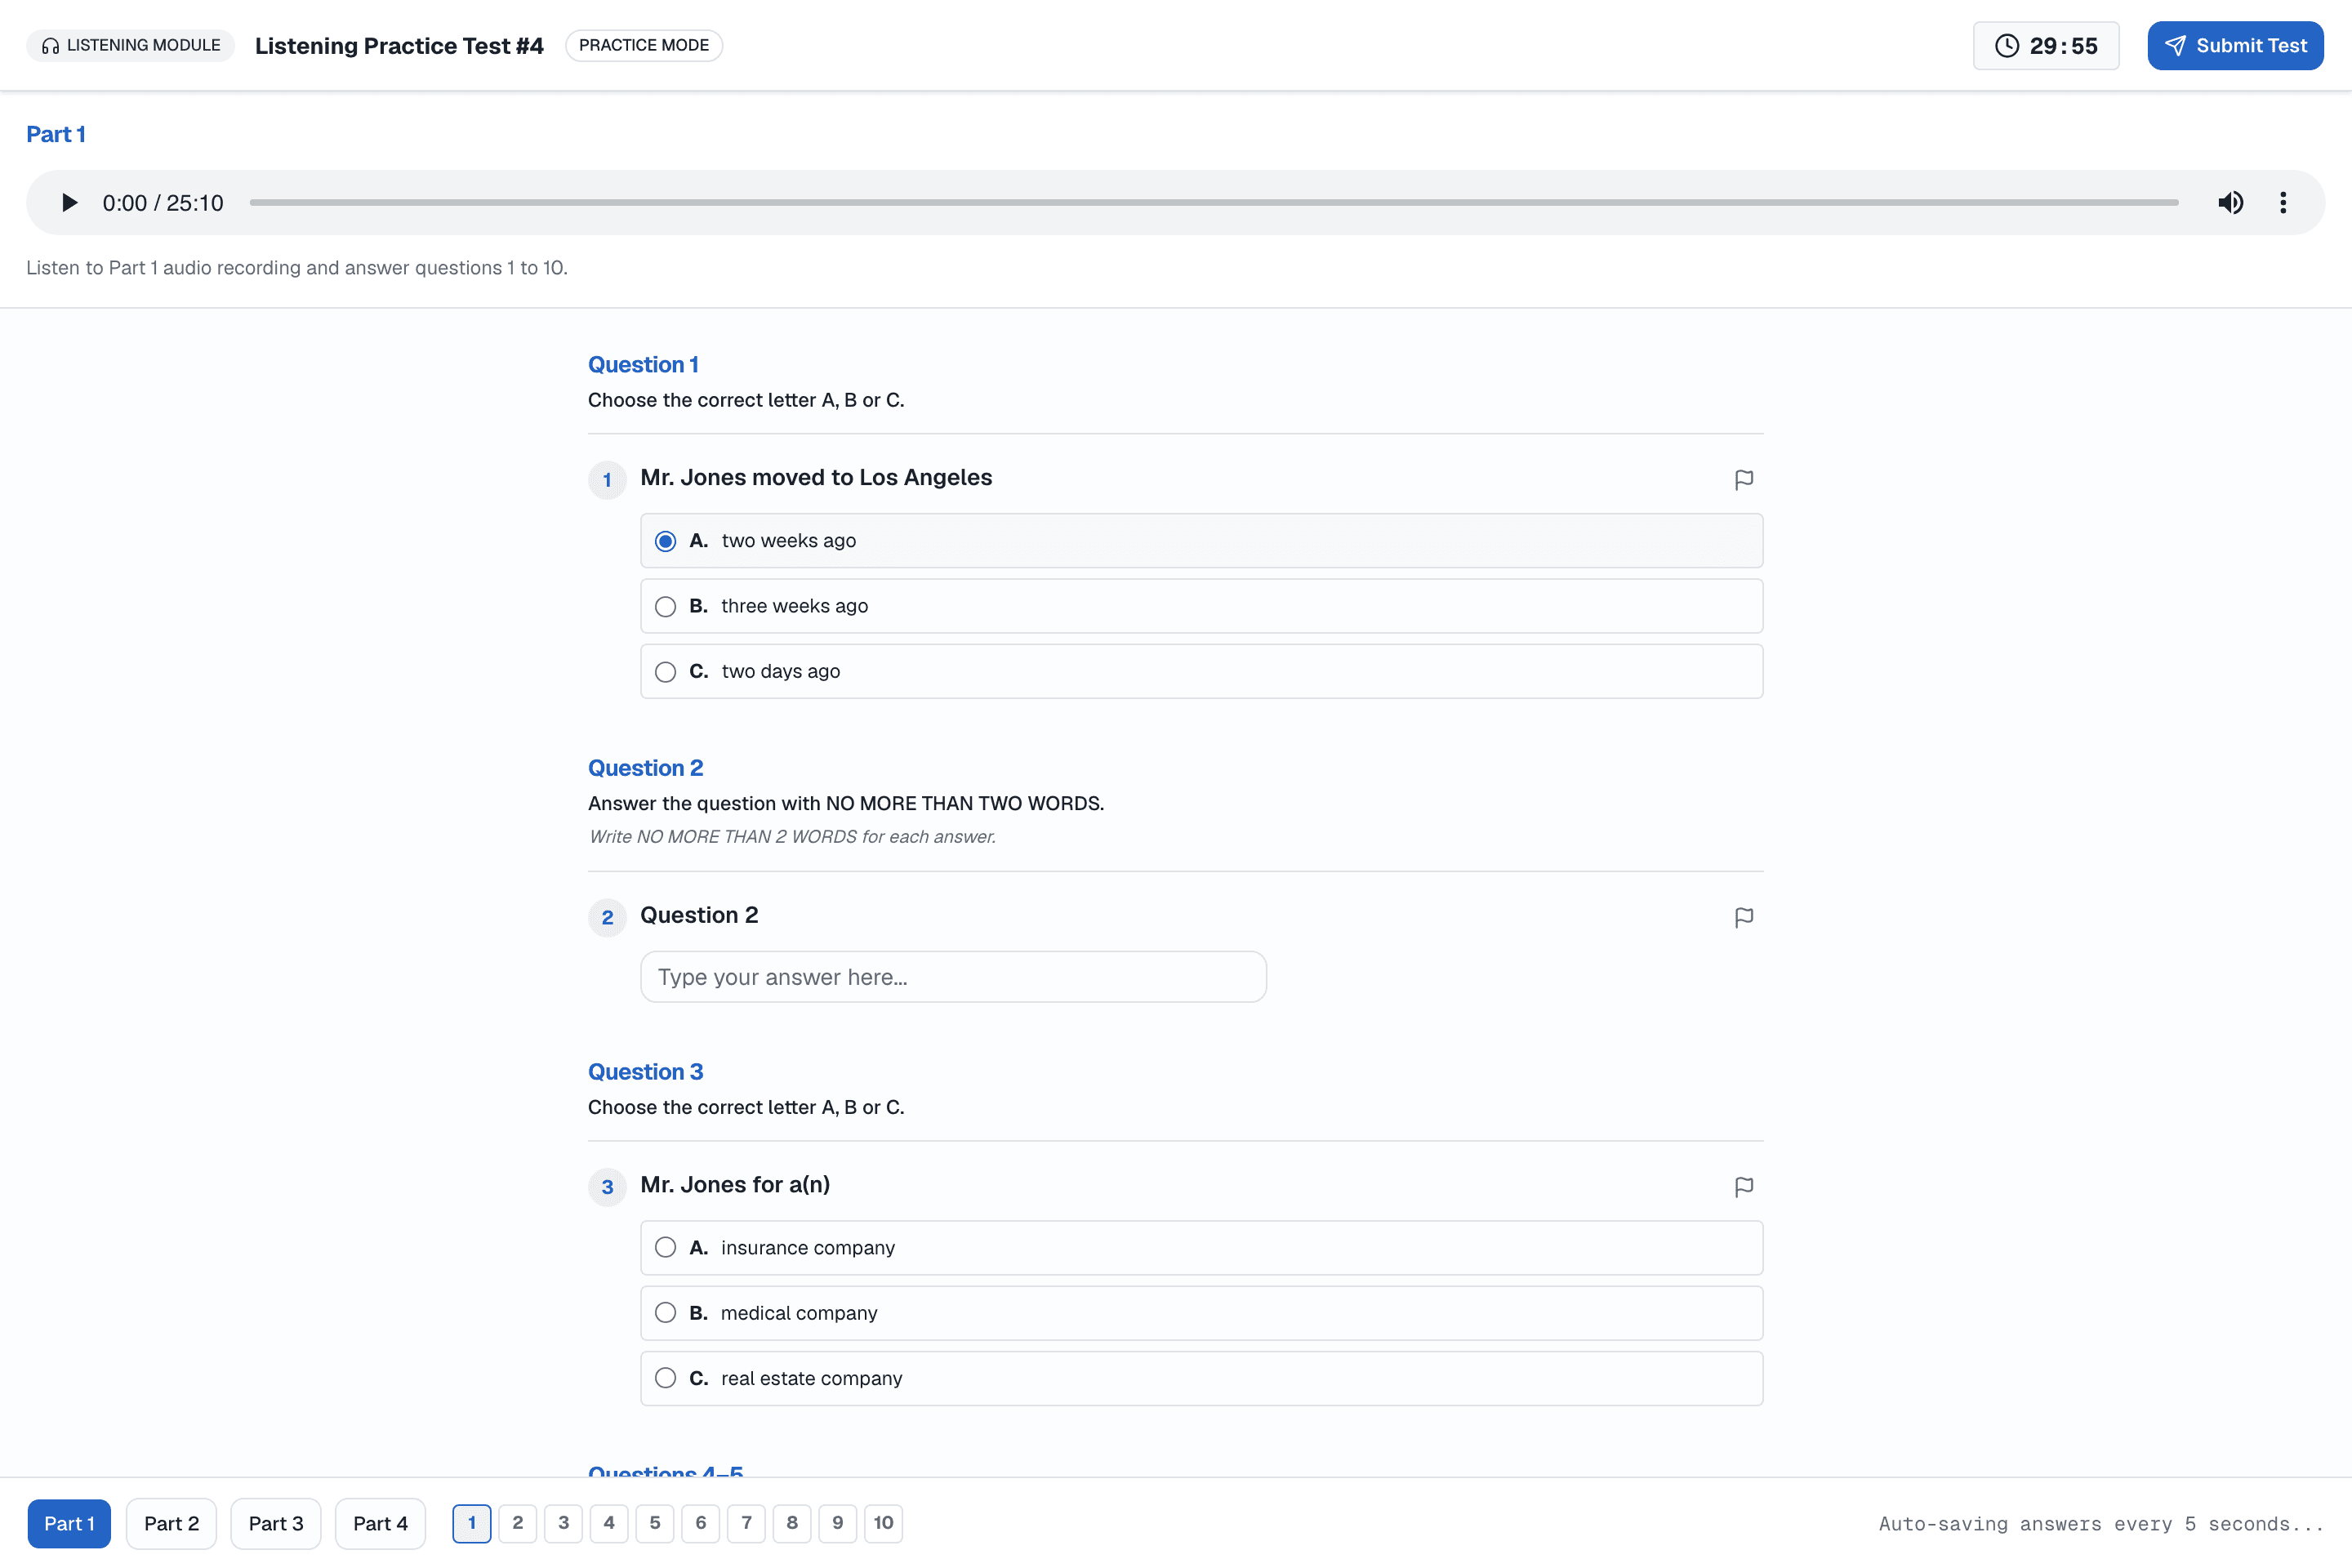Viewport: 2352px width, 1568px height.
Task: Select option B three weeks ago
Action: click(x=1201, y=606)
